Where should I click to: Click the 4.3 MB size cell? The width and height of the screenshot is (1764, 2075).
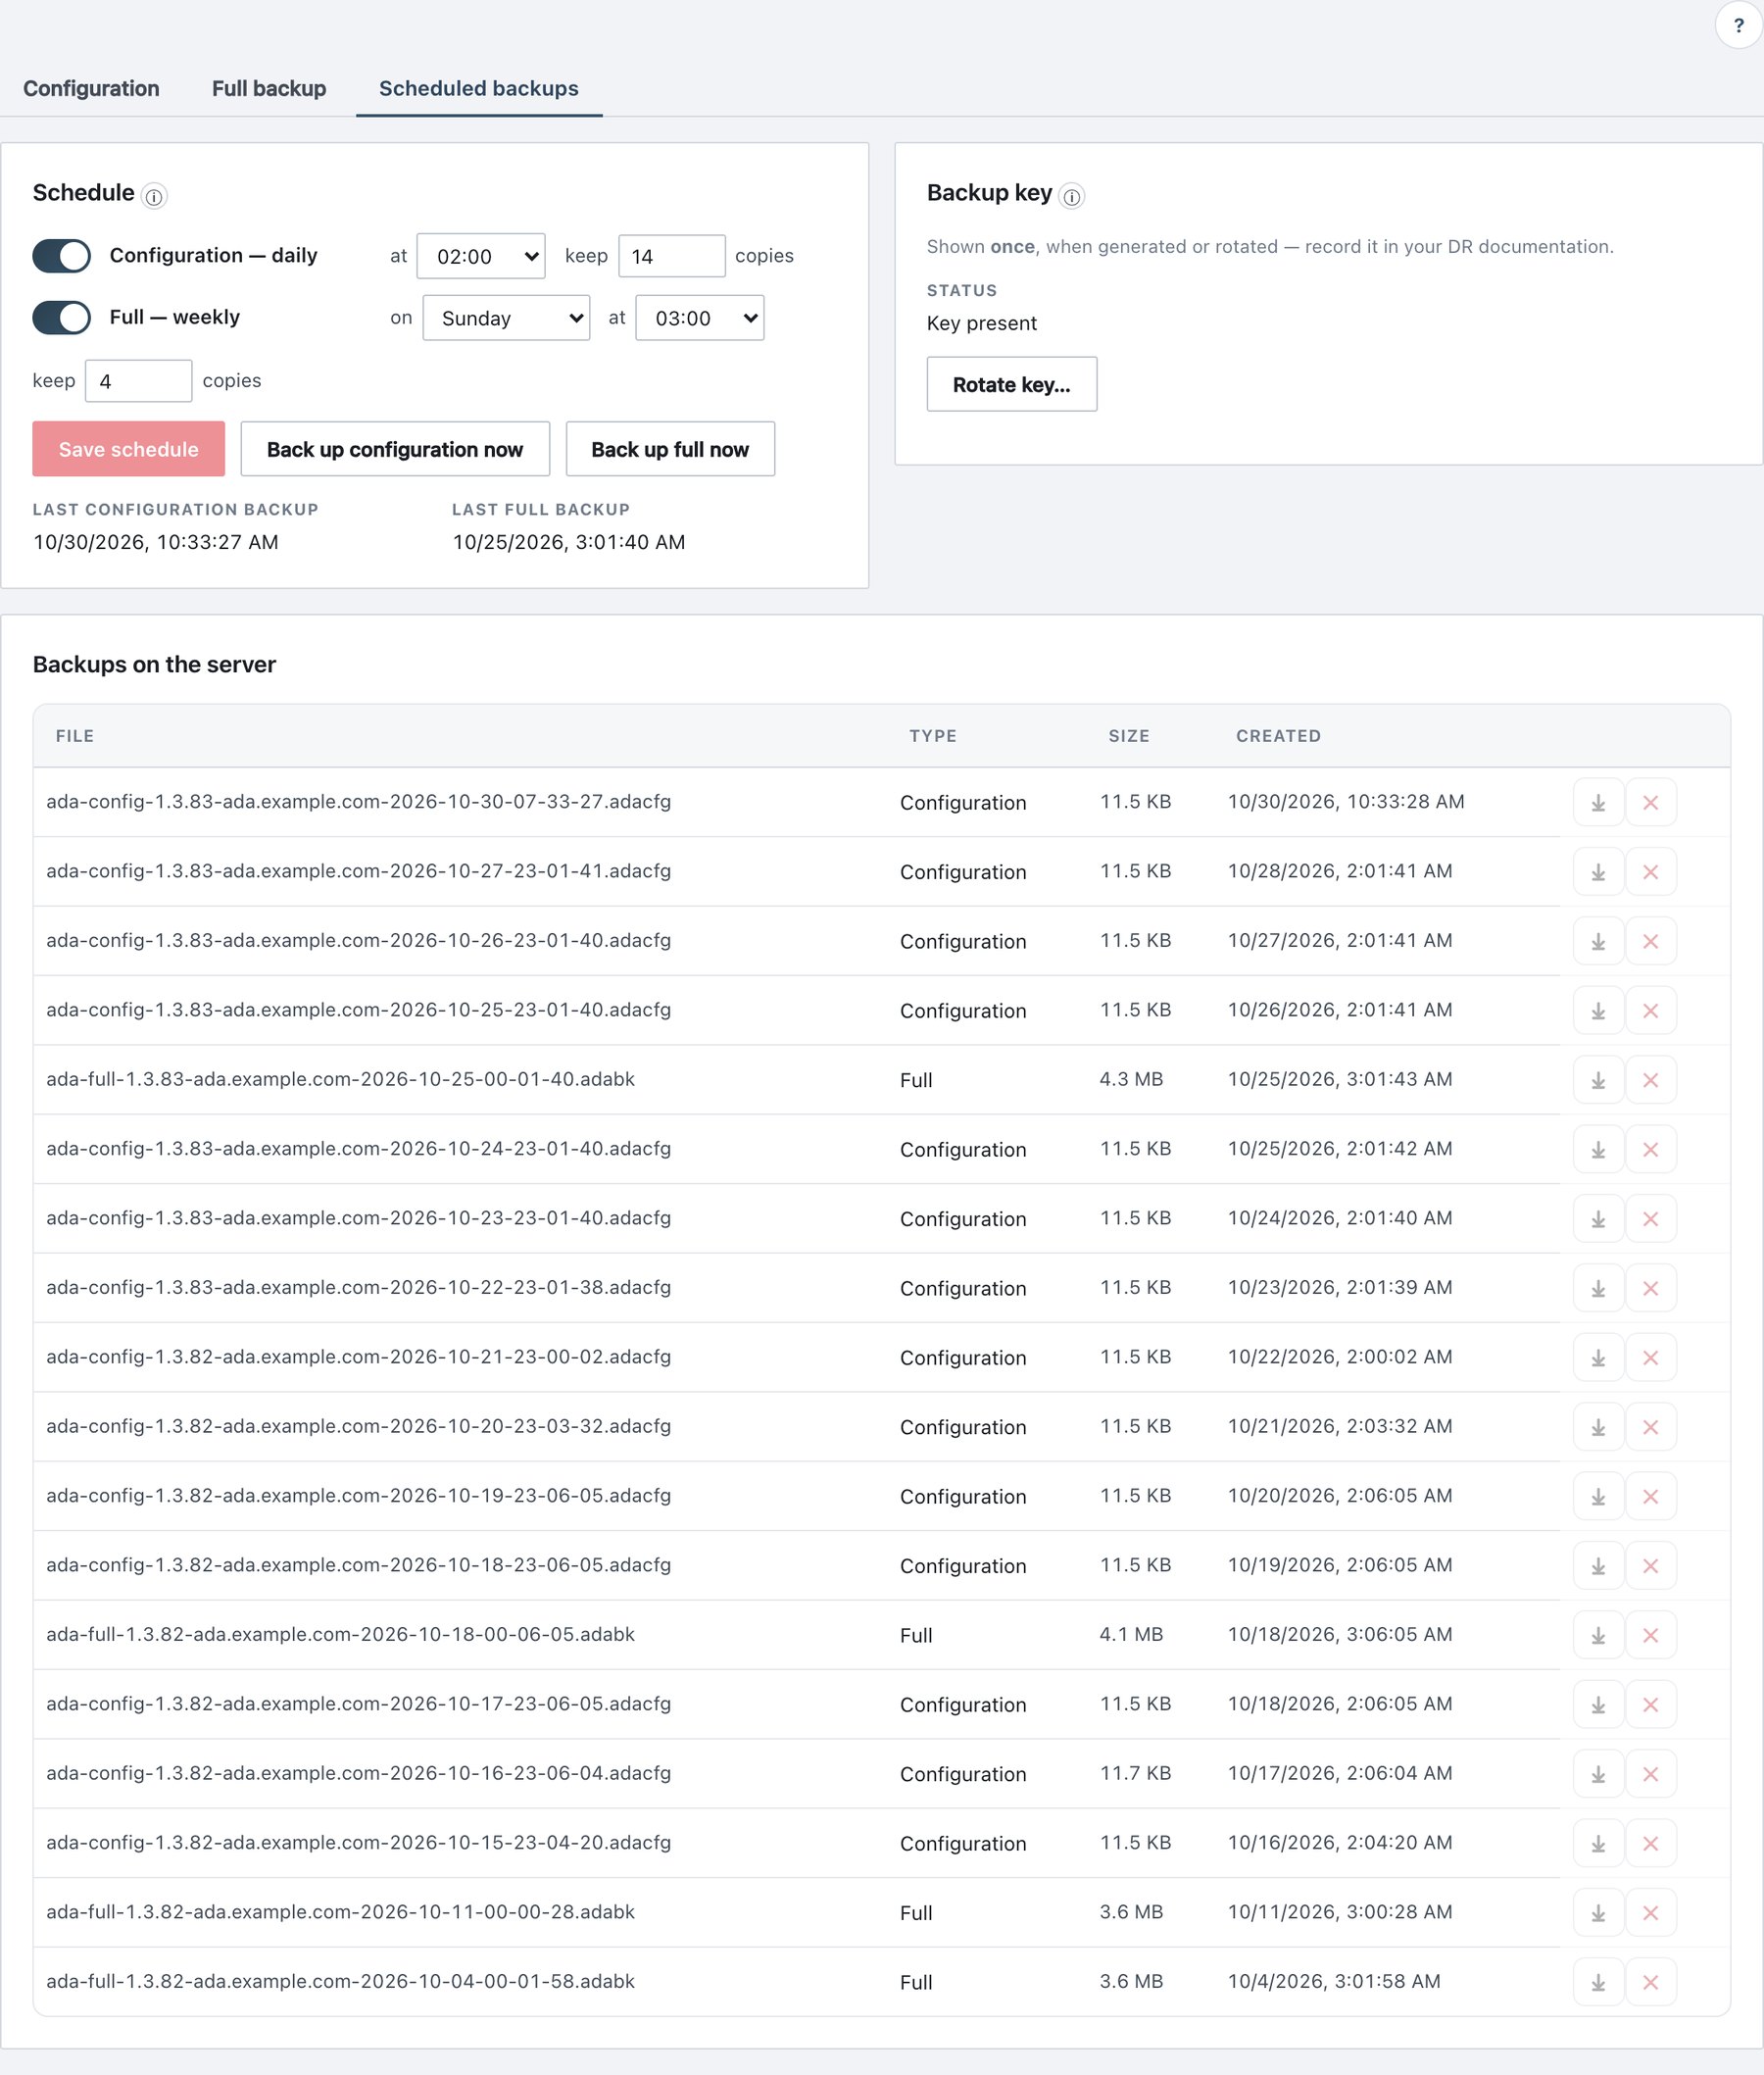point(1131,1080)
